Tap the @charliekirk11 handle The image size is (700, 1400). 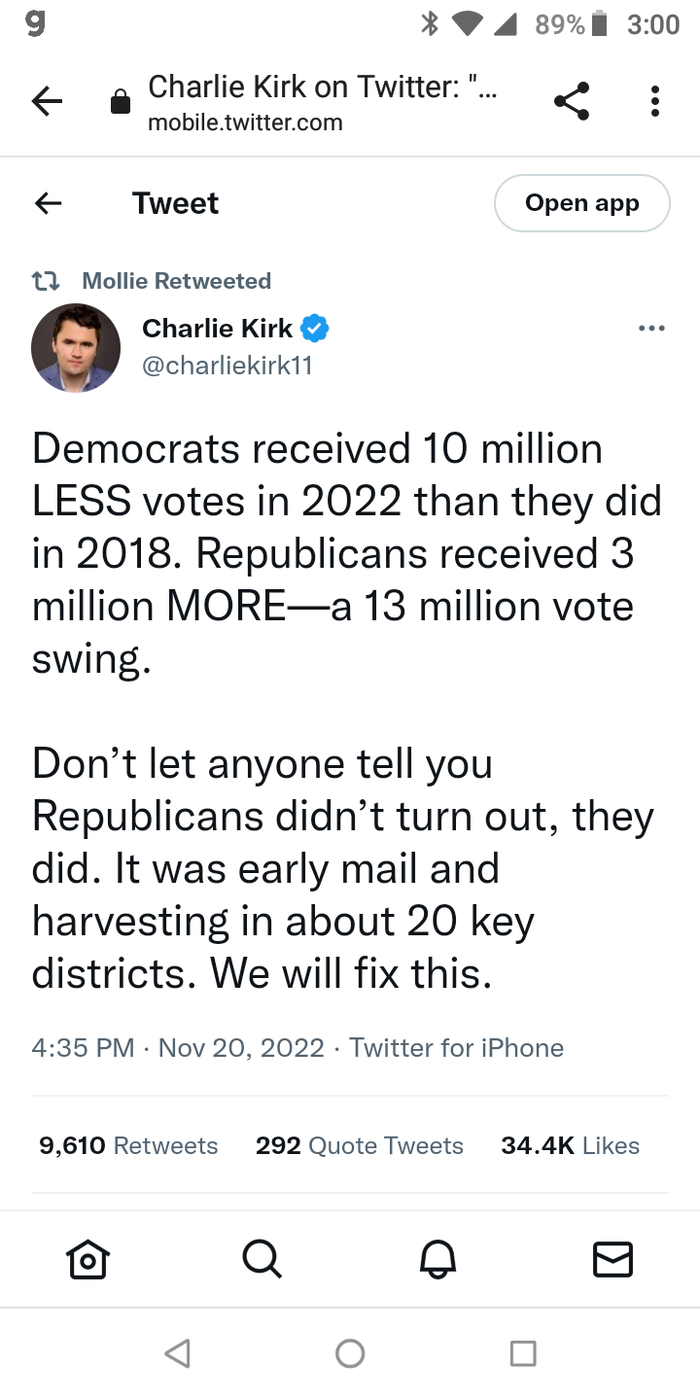coord(228,366)
